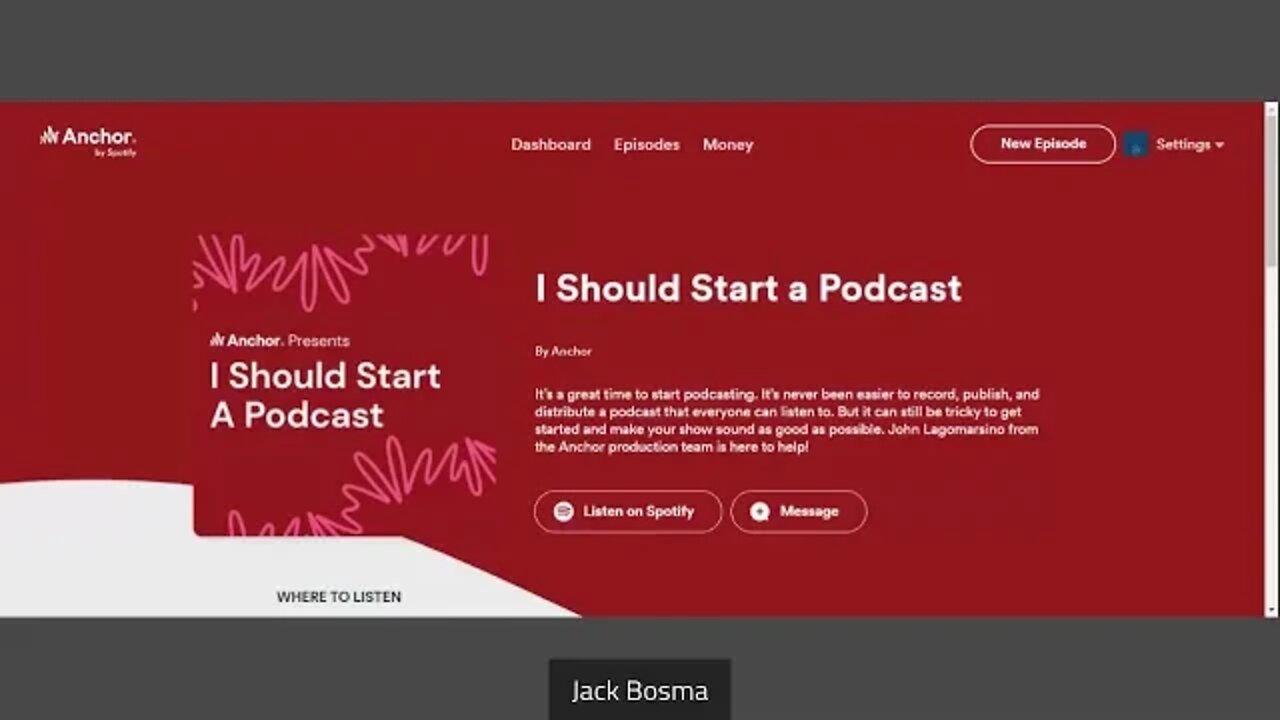Click the Jack Bosma name label
Viewport: 1280px width, 720px height.
point(640,690)
